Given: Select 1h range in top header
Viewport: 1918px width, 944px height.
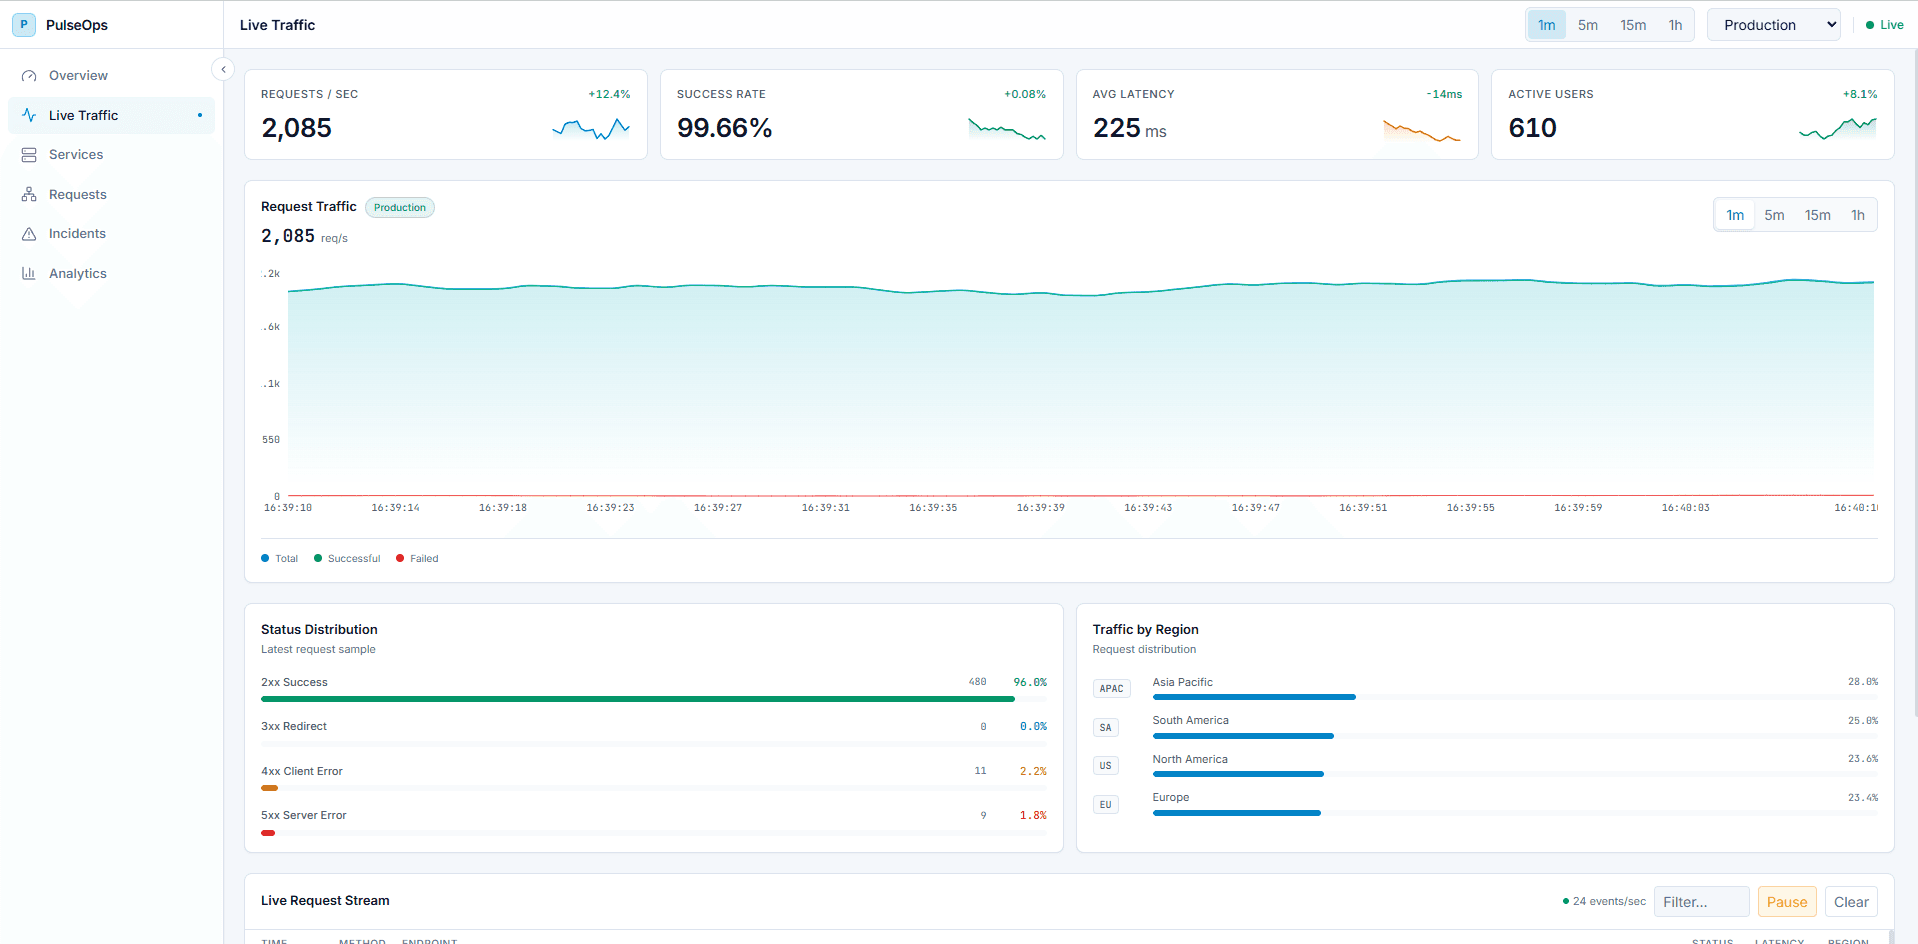Looking at the screenshot, I should (1675, 25).
